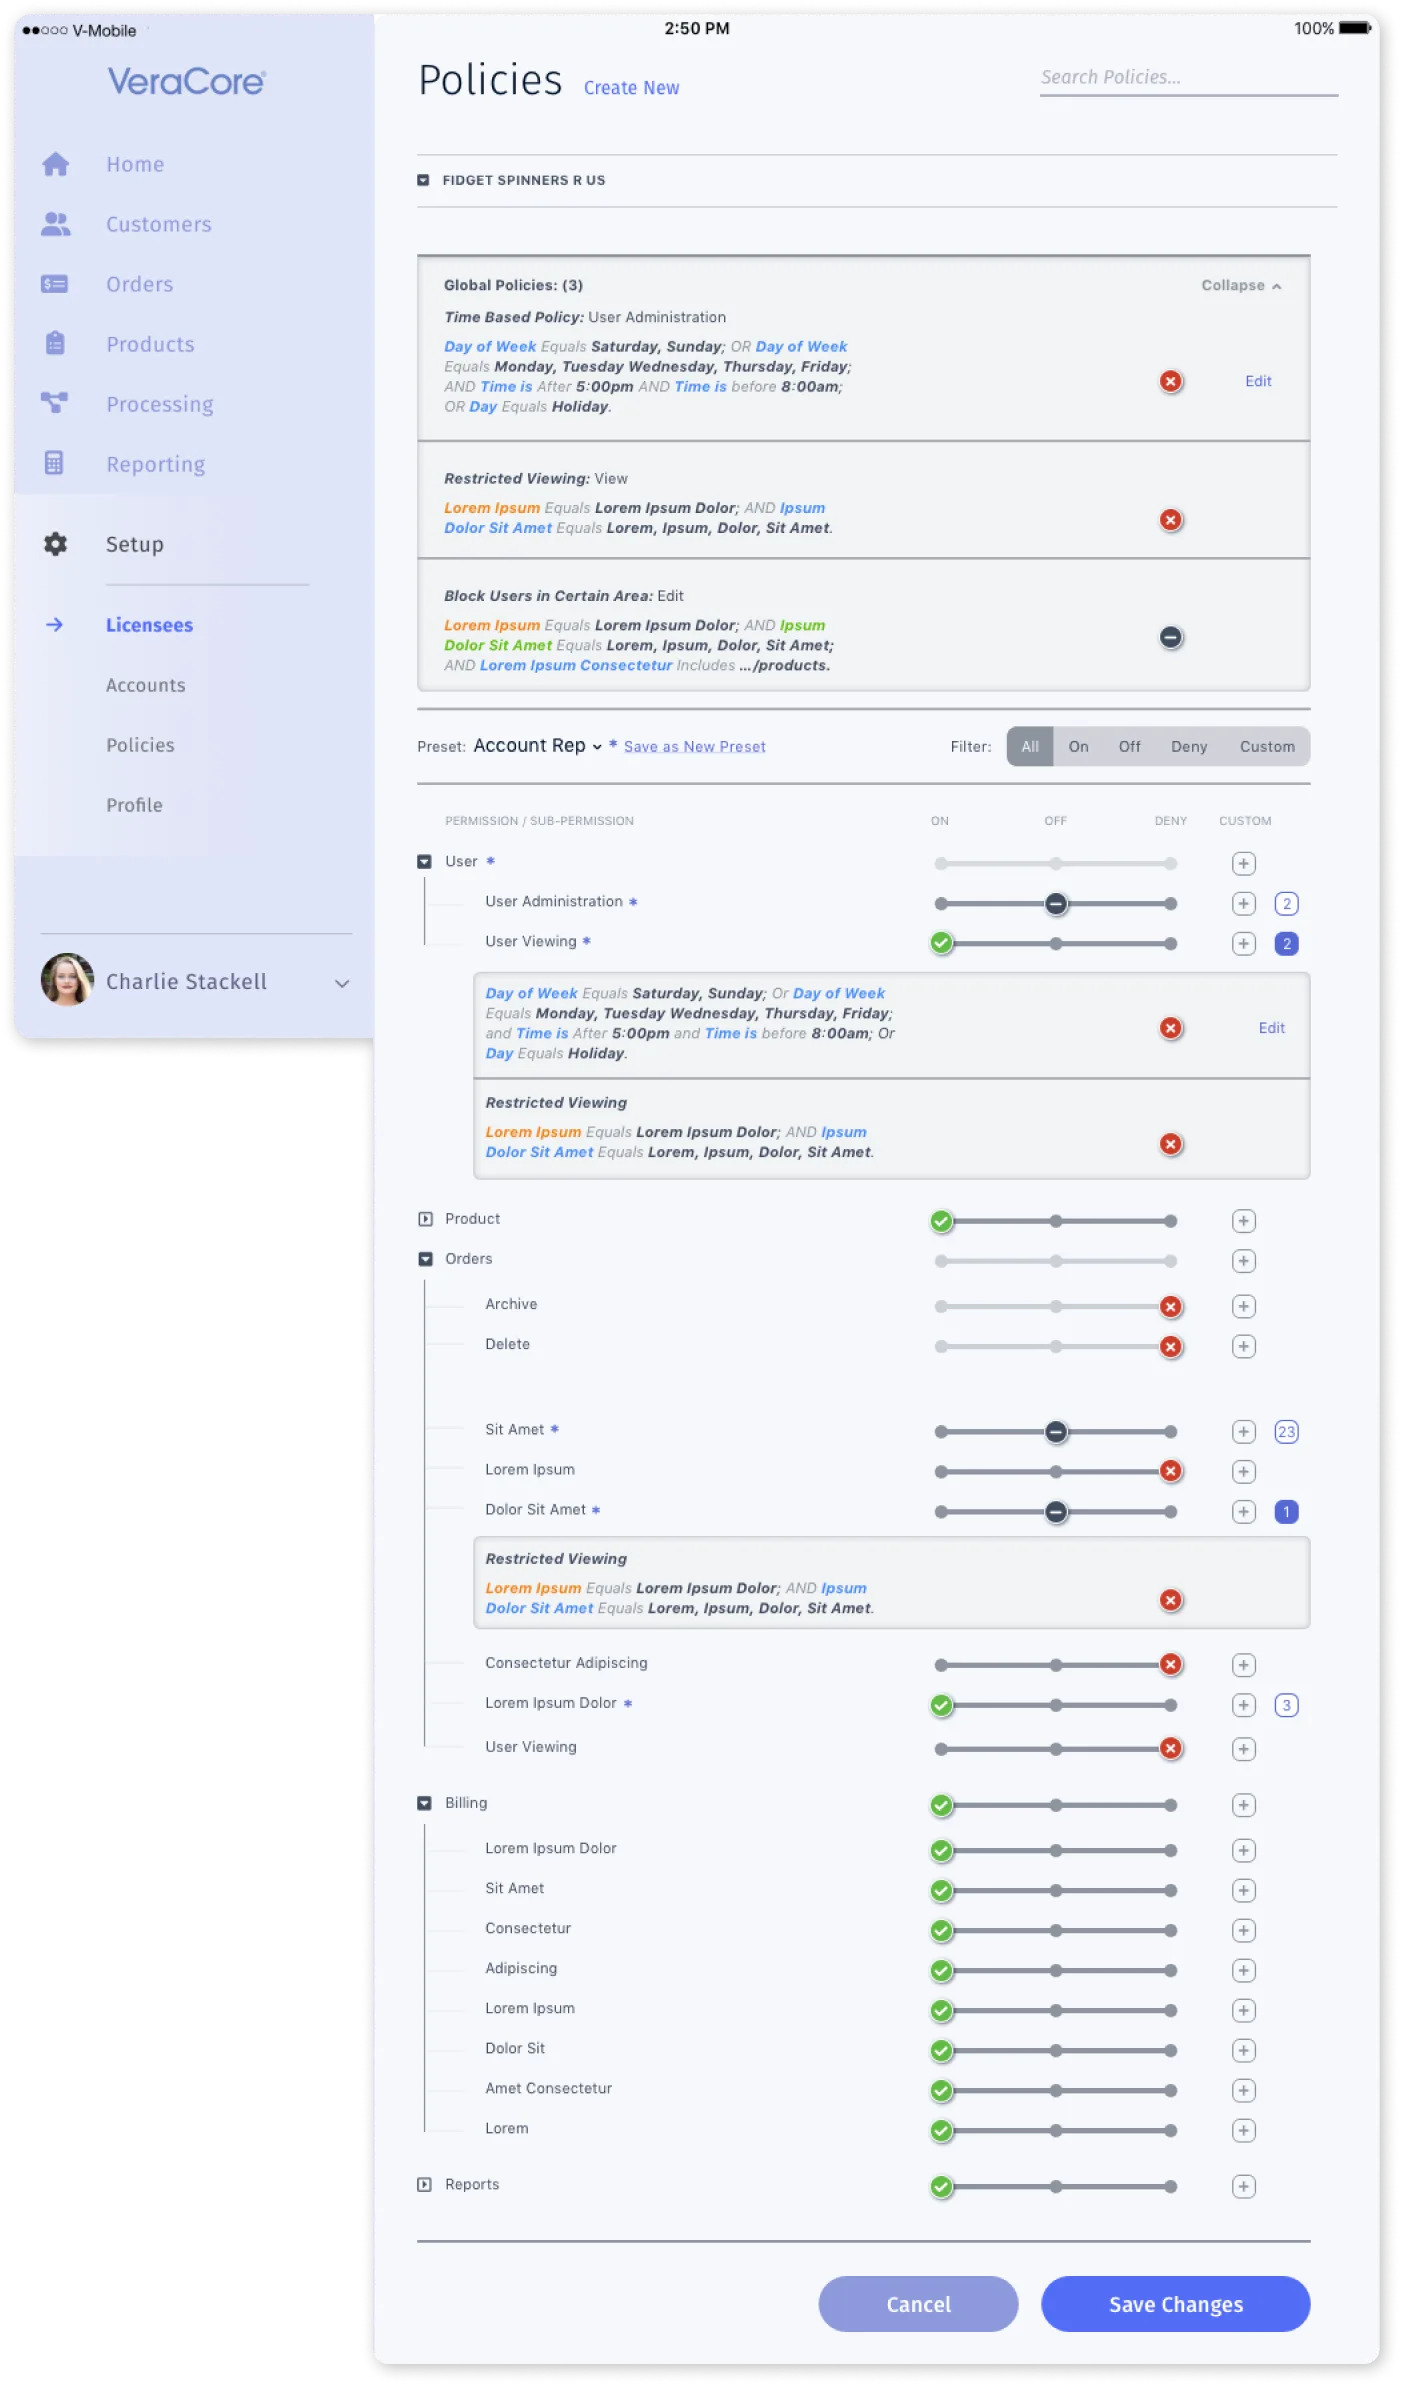Add custom rule for Reports row
The width and height of the screenshot is (1401, 2385).
[1244, 2187]
